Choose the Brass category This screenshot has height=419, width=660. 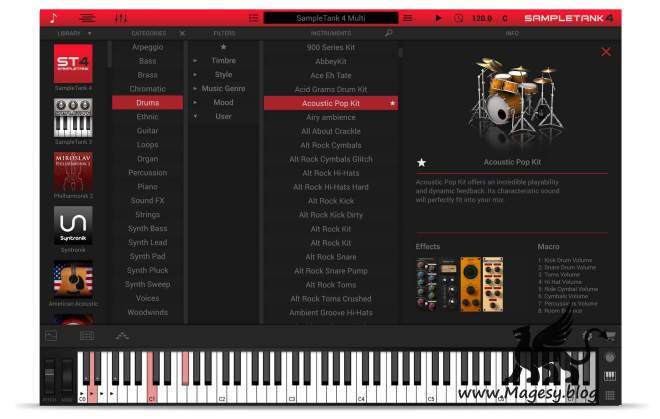(x=147, y=75)
